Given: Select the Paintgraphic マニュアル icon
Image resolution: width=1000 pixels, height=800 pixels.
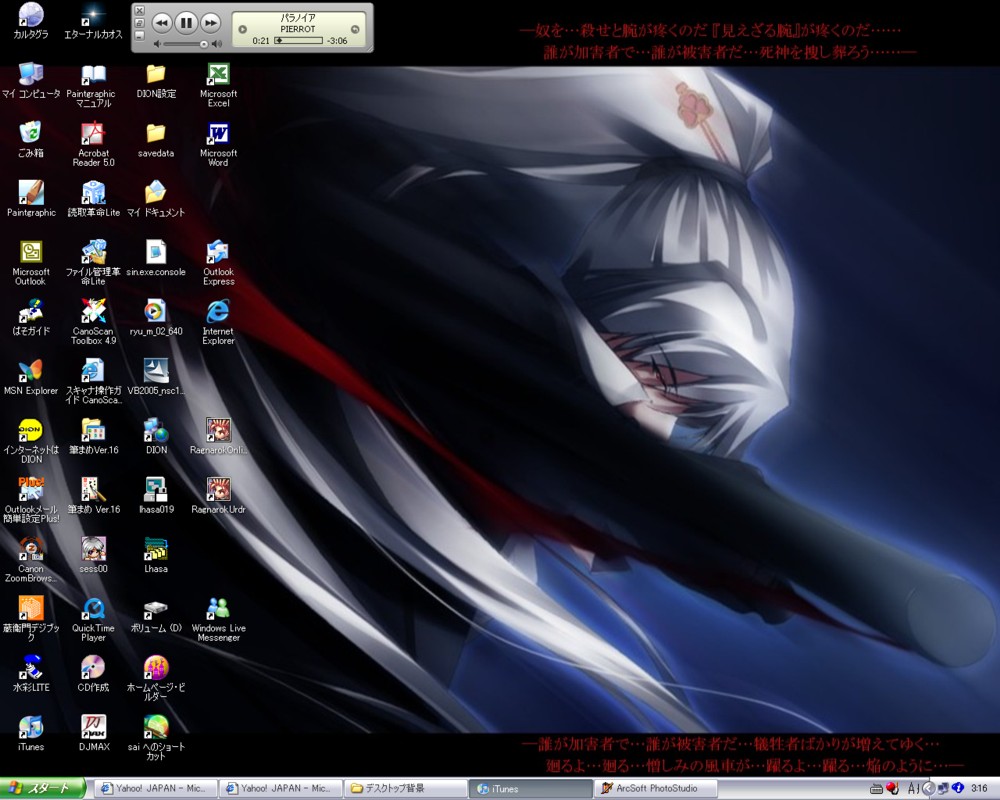Looking at the screenshot, I should pyautogui.click(x=93, y=85).
